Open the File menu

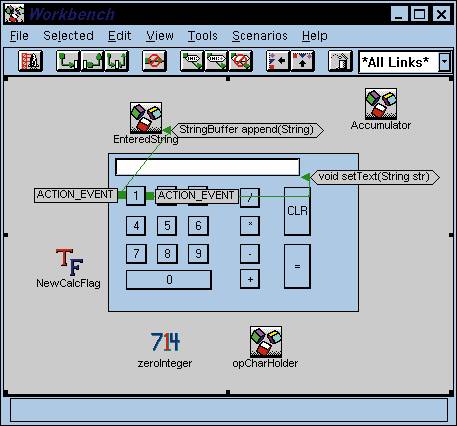[x=19, y=36]
